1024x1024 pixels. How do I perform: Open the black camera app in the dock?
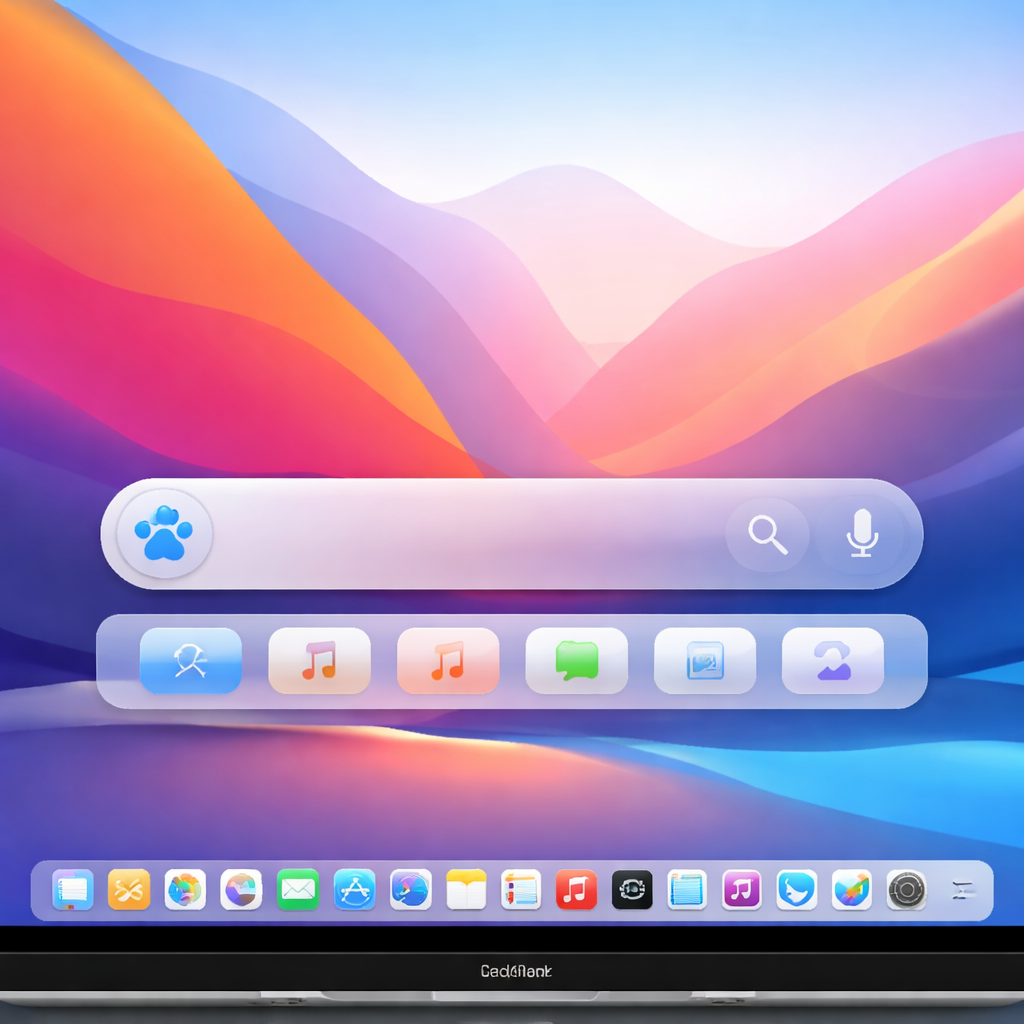tap(632, 890)
